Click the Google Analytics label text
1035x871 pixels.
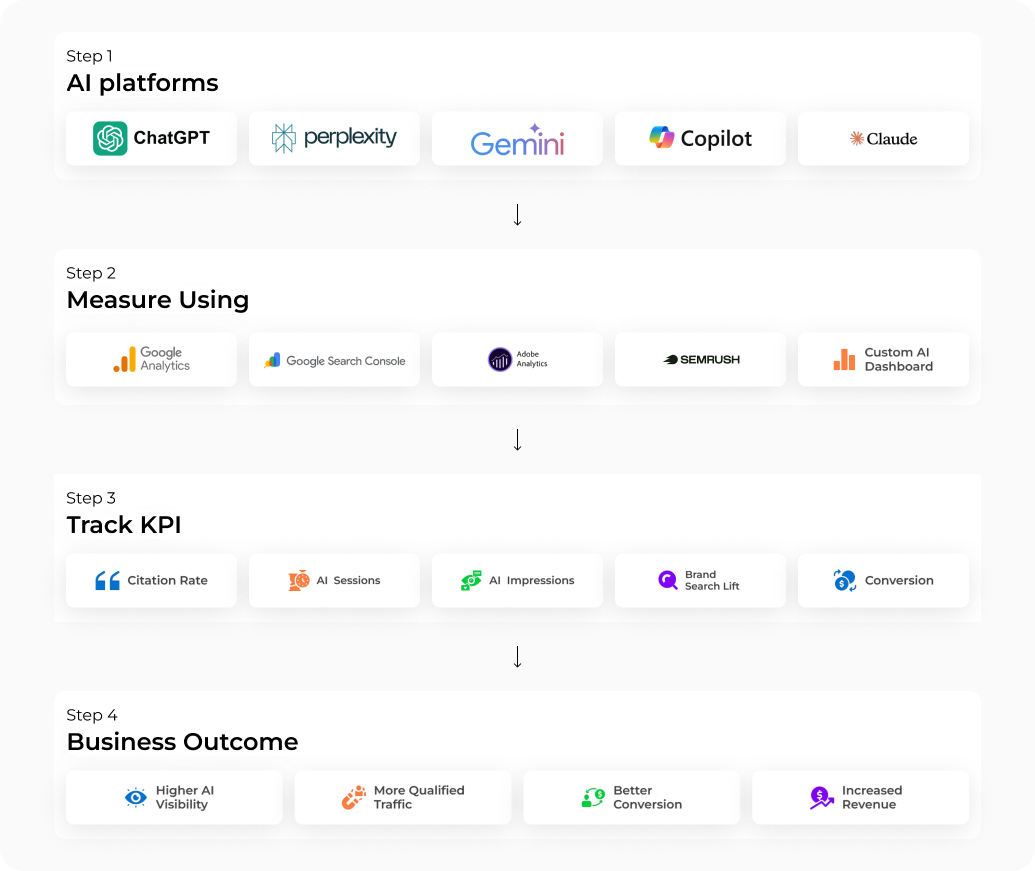tap(165, 359)
